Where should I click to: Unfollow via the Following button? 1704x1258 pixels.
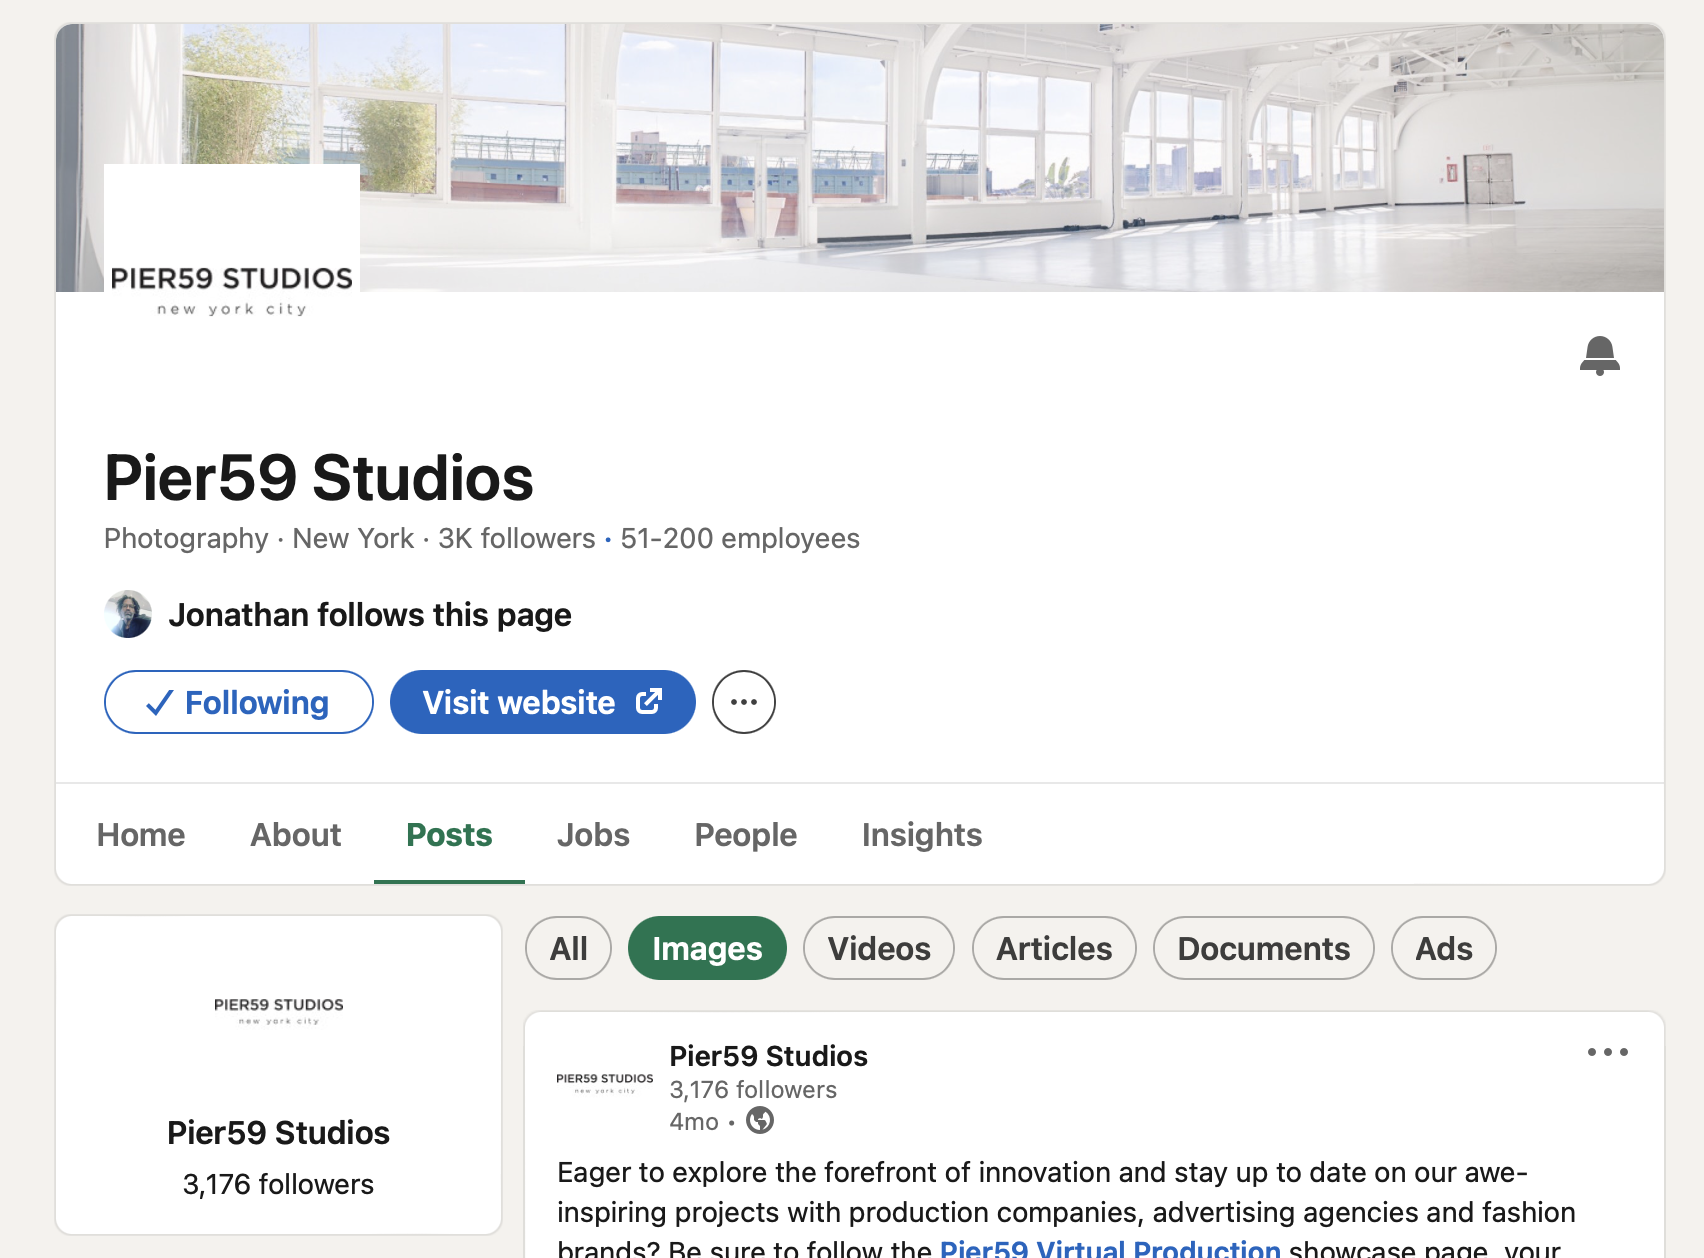tap(238, 702)
